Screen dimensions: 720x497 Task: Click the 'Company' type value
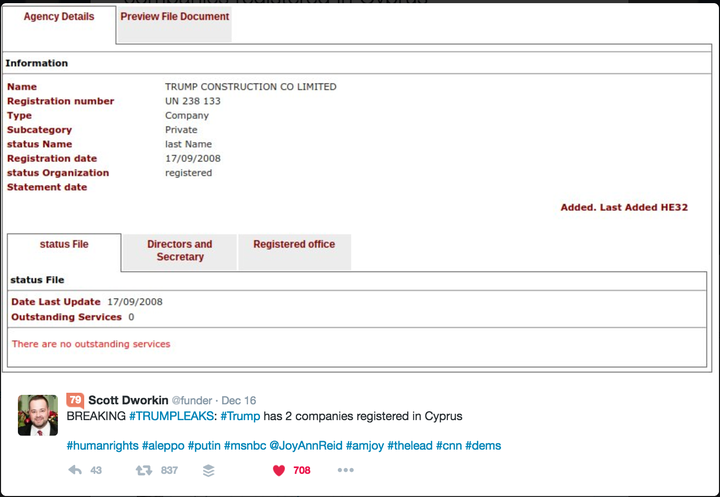(187, 116)
